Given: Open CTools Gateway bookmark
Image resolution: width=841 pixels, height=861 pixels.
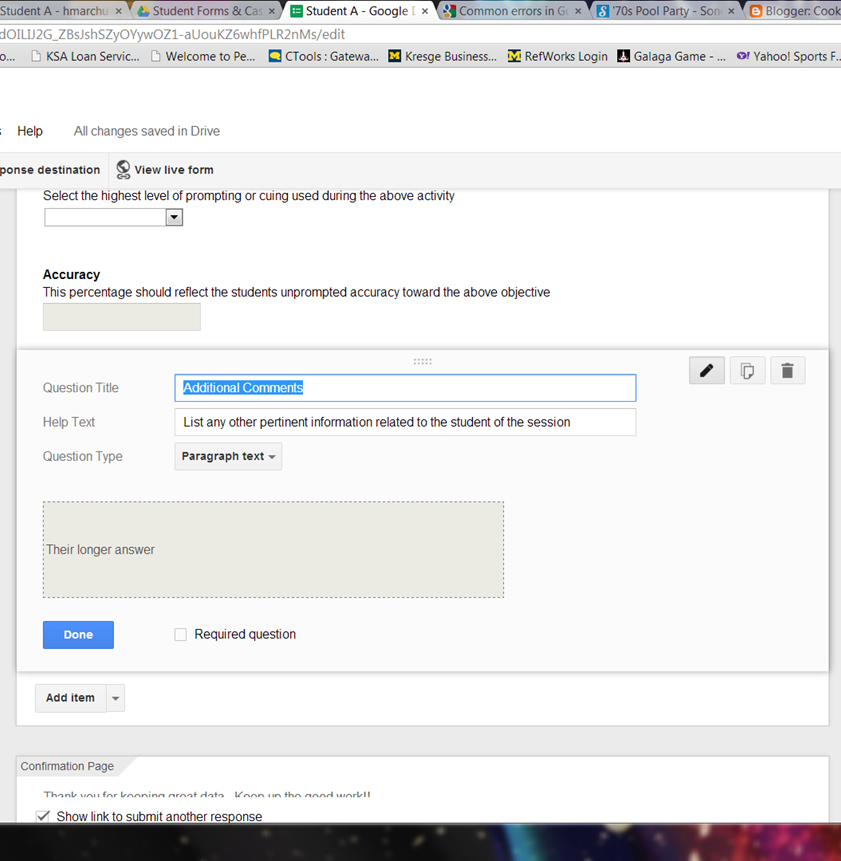Looking at the screenshot, I should pos(324,57).
